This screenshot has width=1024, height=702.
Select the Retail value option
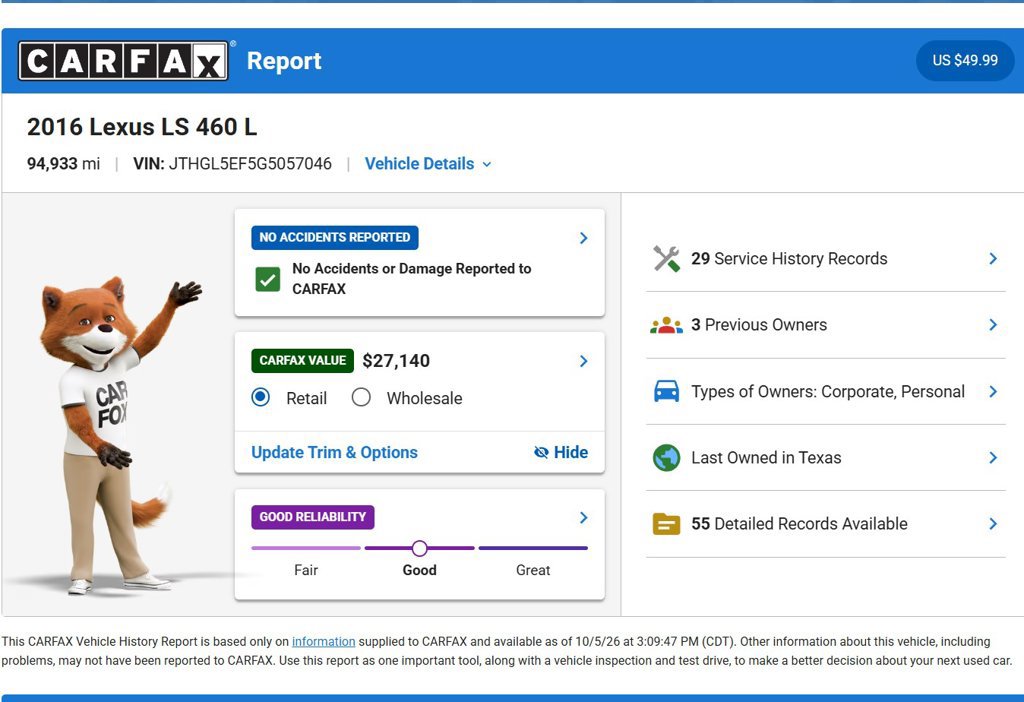[x=261, y=397]
